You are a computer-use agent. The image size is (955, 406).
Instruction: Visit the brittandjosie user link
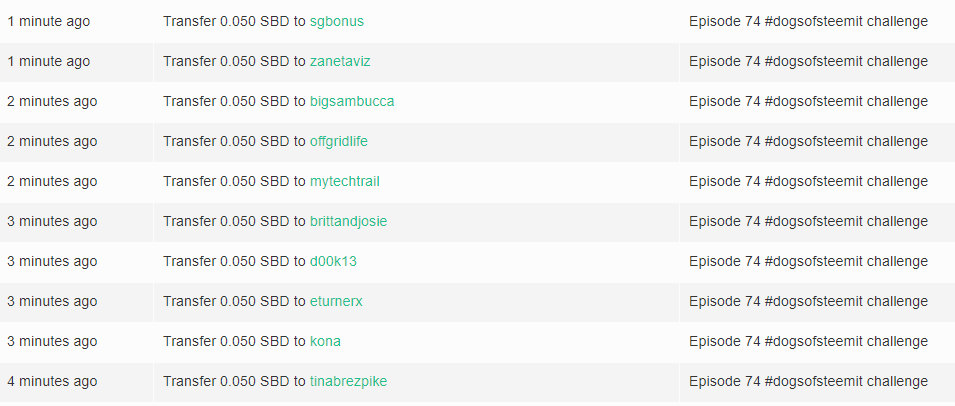coord(348,222)
